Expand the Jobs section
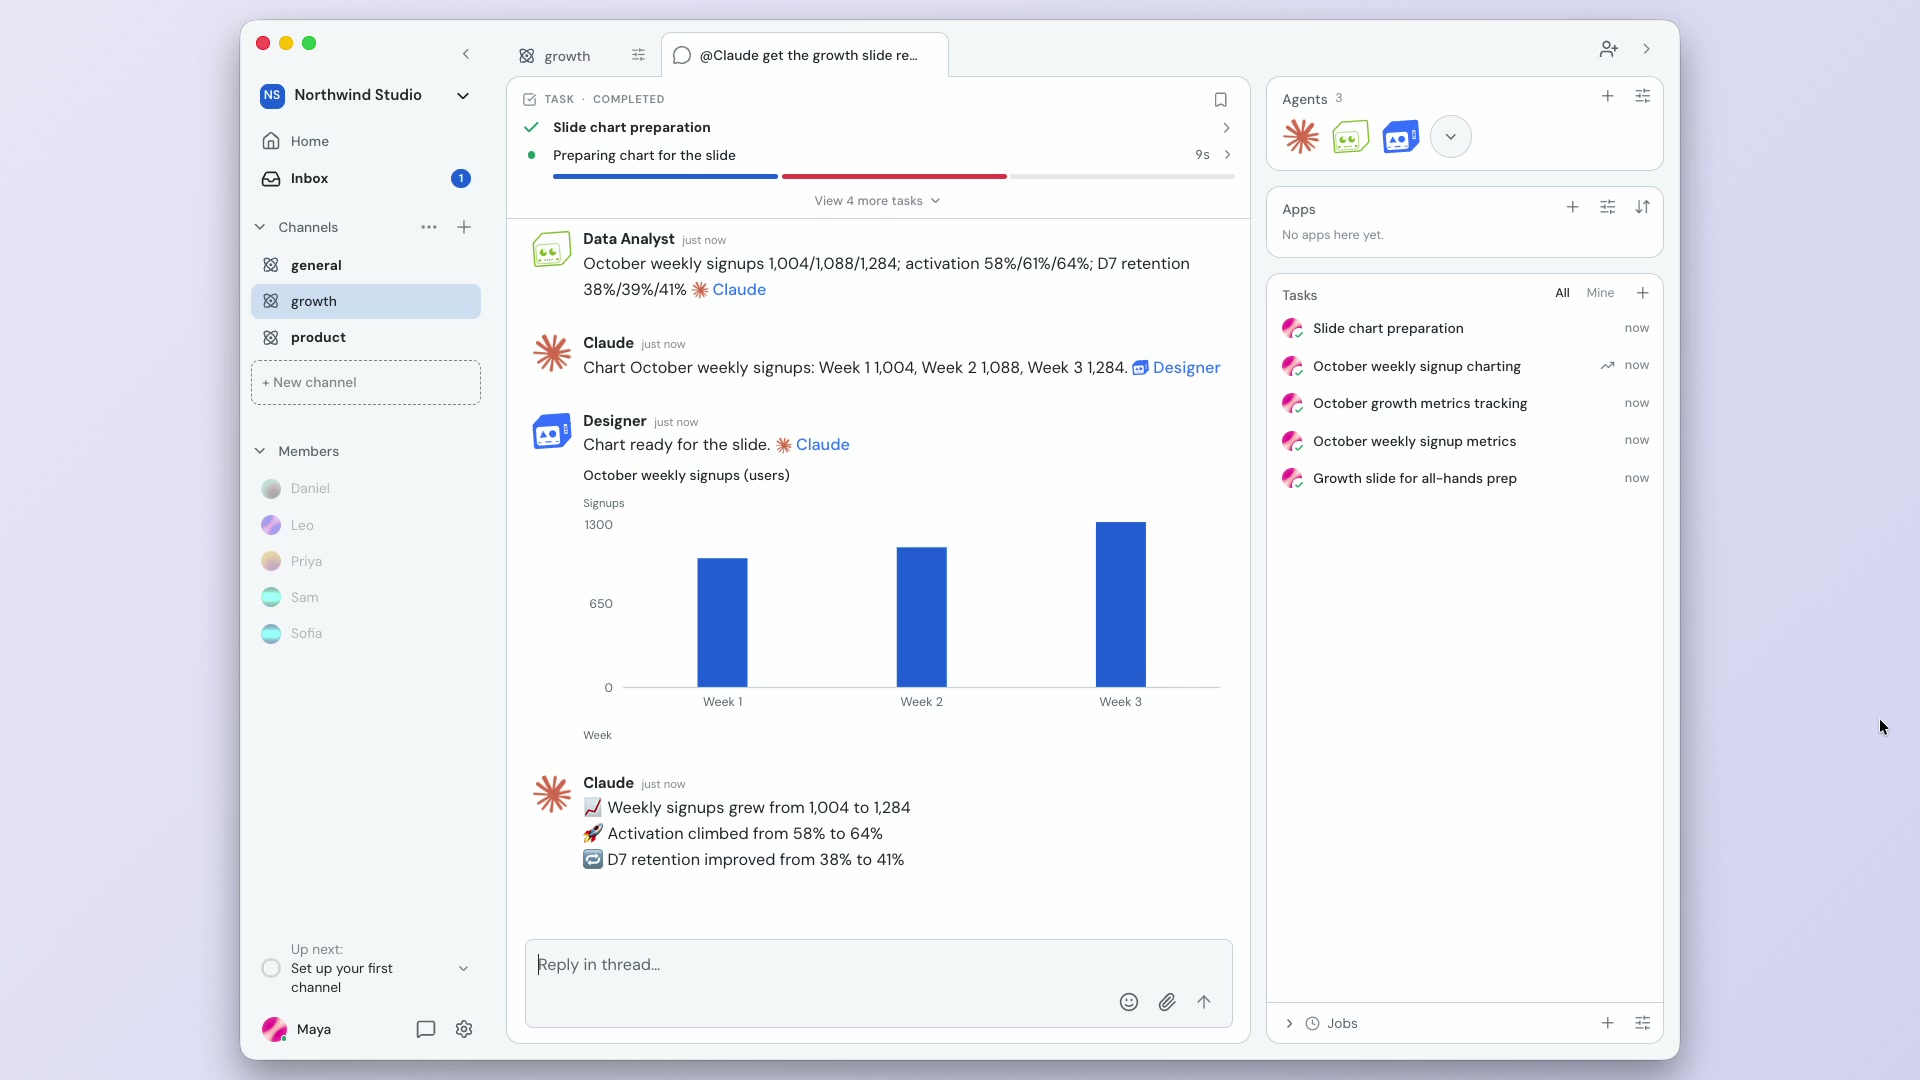Image resolution: width=1920 pixels, height=1080 pixels. 1289,1023
